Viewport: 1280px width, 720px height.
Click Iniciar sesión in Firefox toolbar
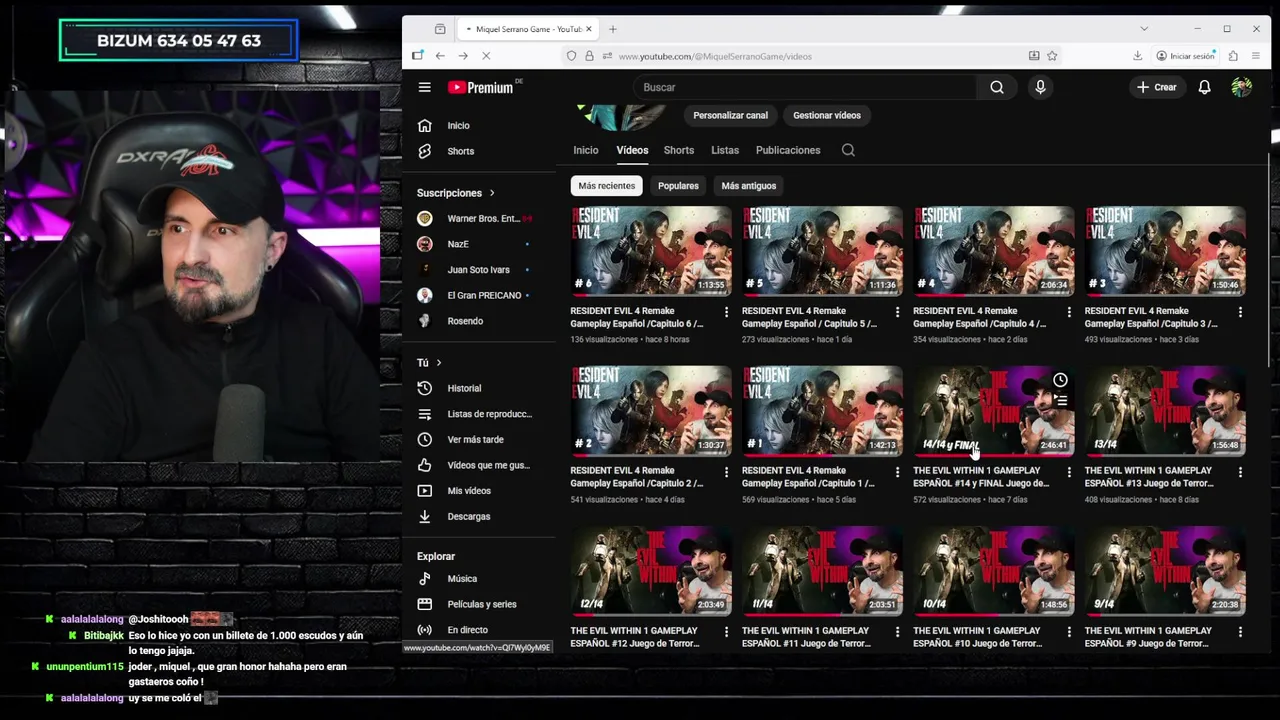pos(1185,56)
